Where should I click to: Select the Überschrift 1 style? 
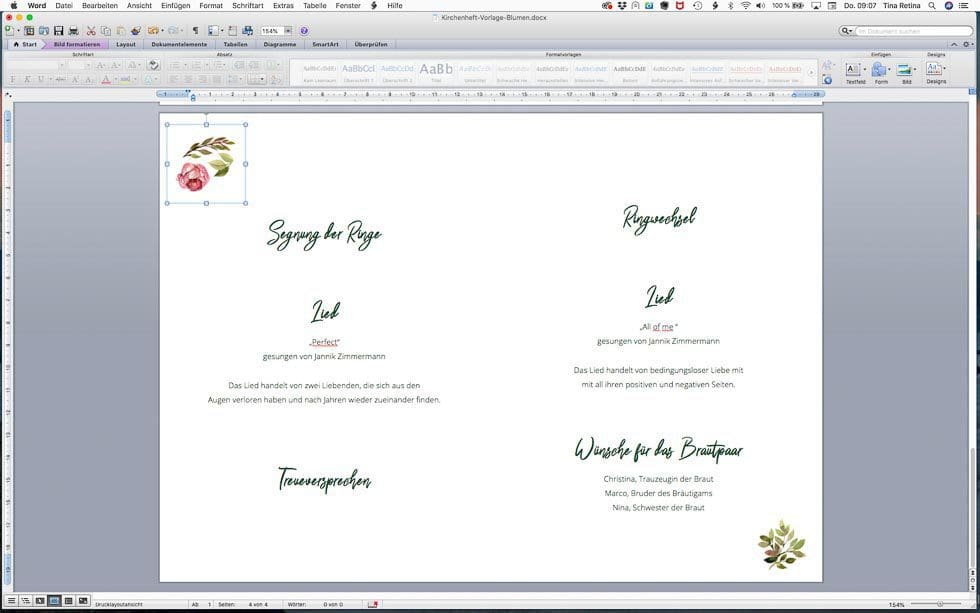click(358, 71)
